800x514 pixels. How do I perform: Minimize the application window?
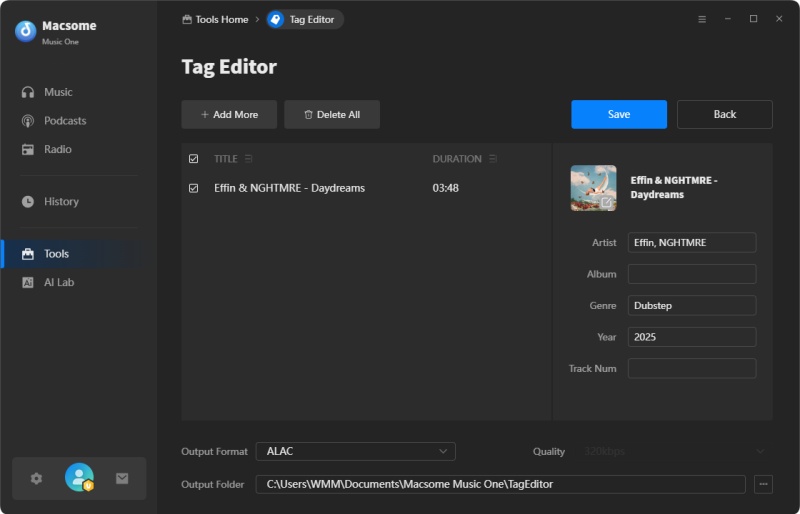[x=728, y=19]
